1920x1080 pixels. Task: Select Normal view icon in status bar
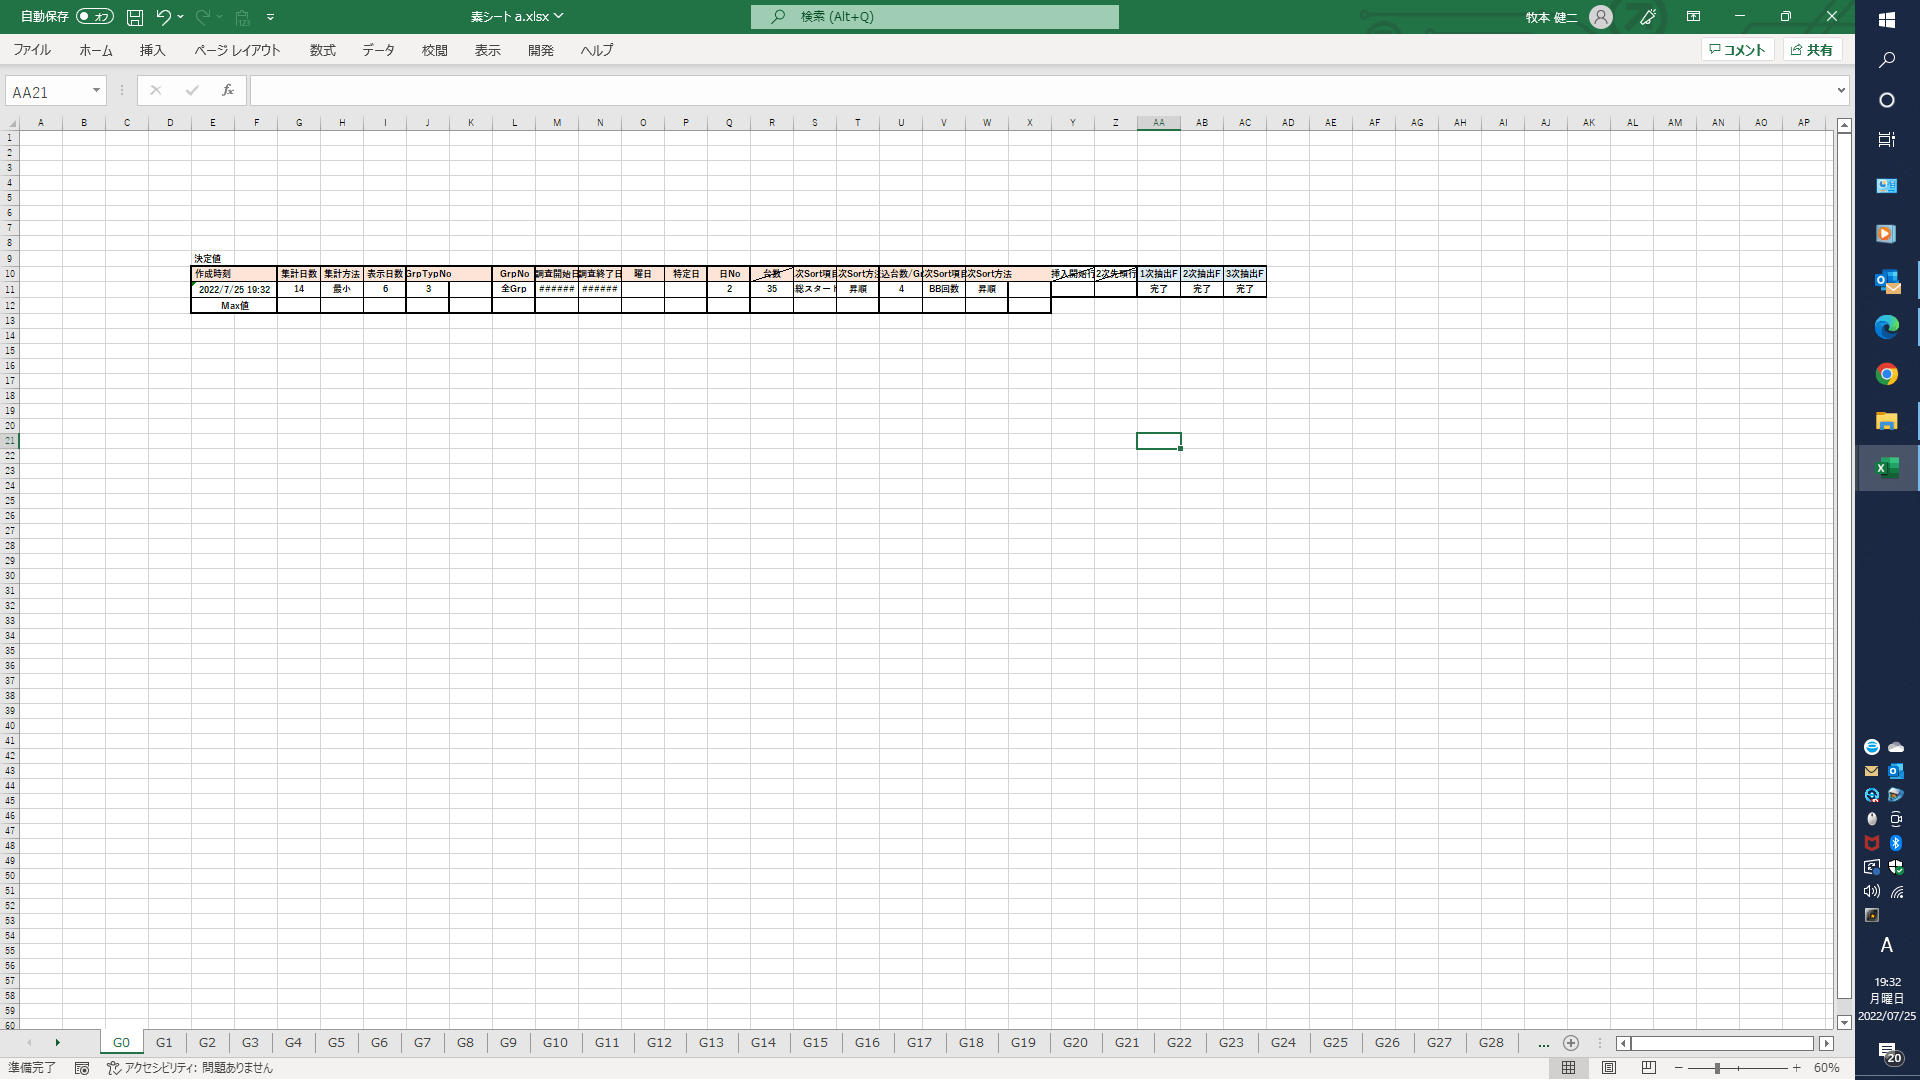tap(1569, 1068)
